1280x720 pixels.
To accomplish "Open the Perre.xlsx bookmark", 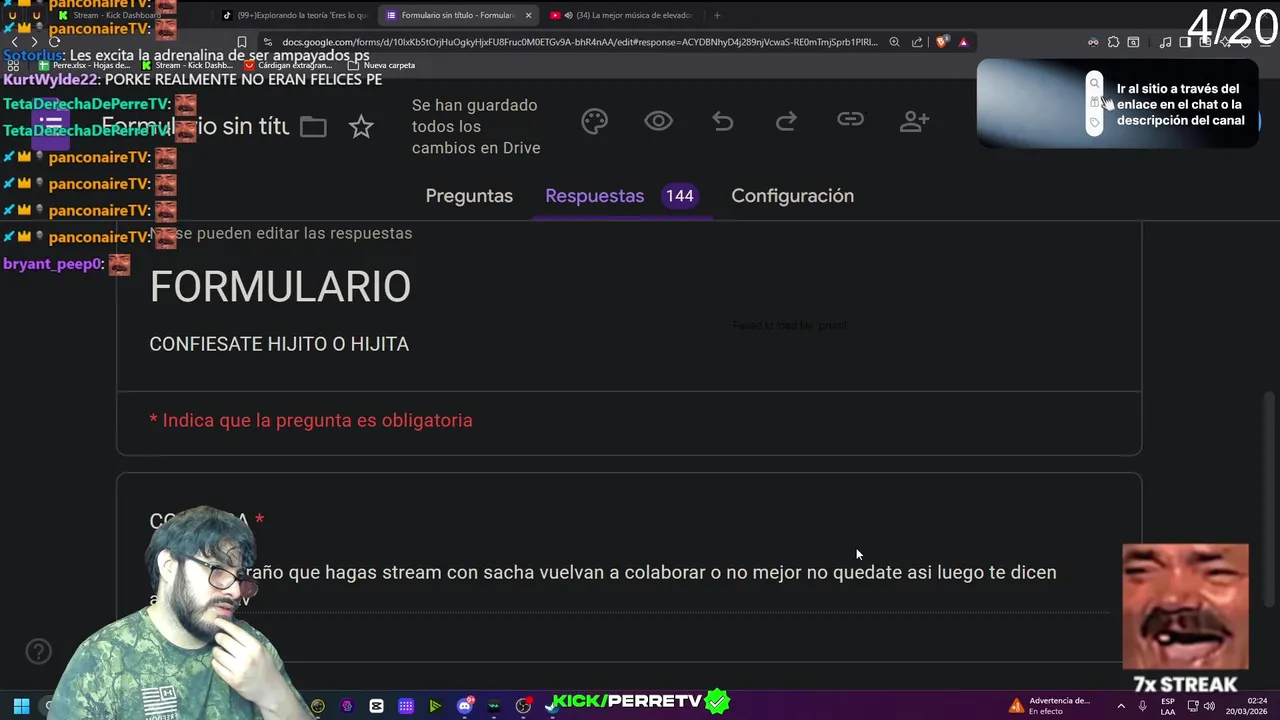I will pyautogui.click(x=86, y=65).
